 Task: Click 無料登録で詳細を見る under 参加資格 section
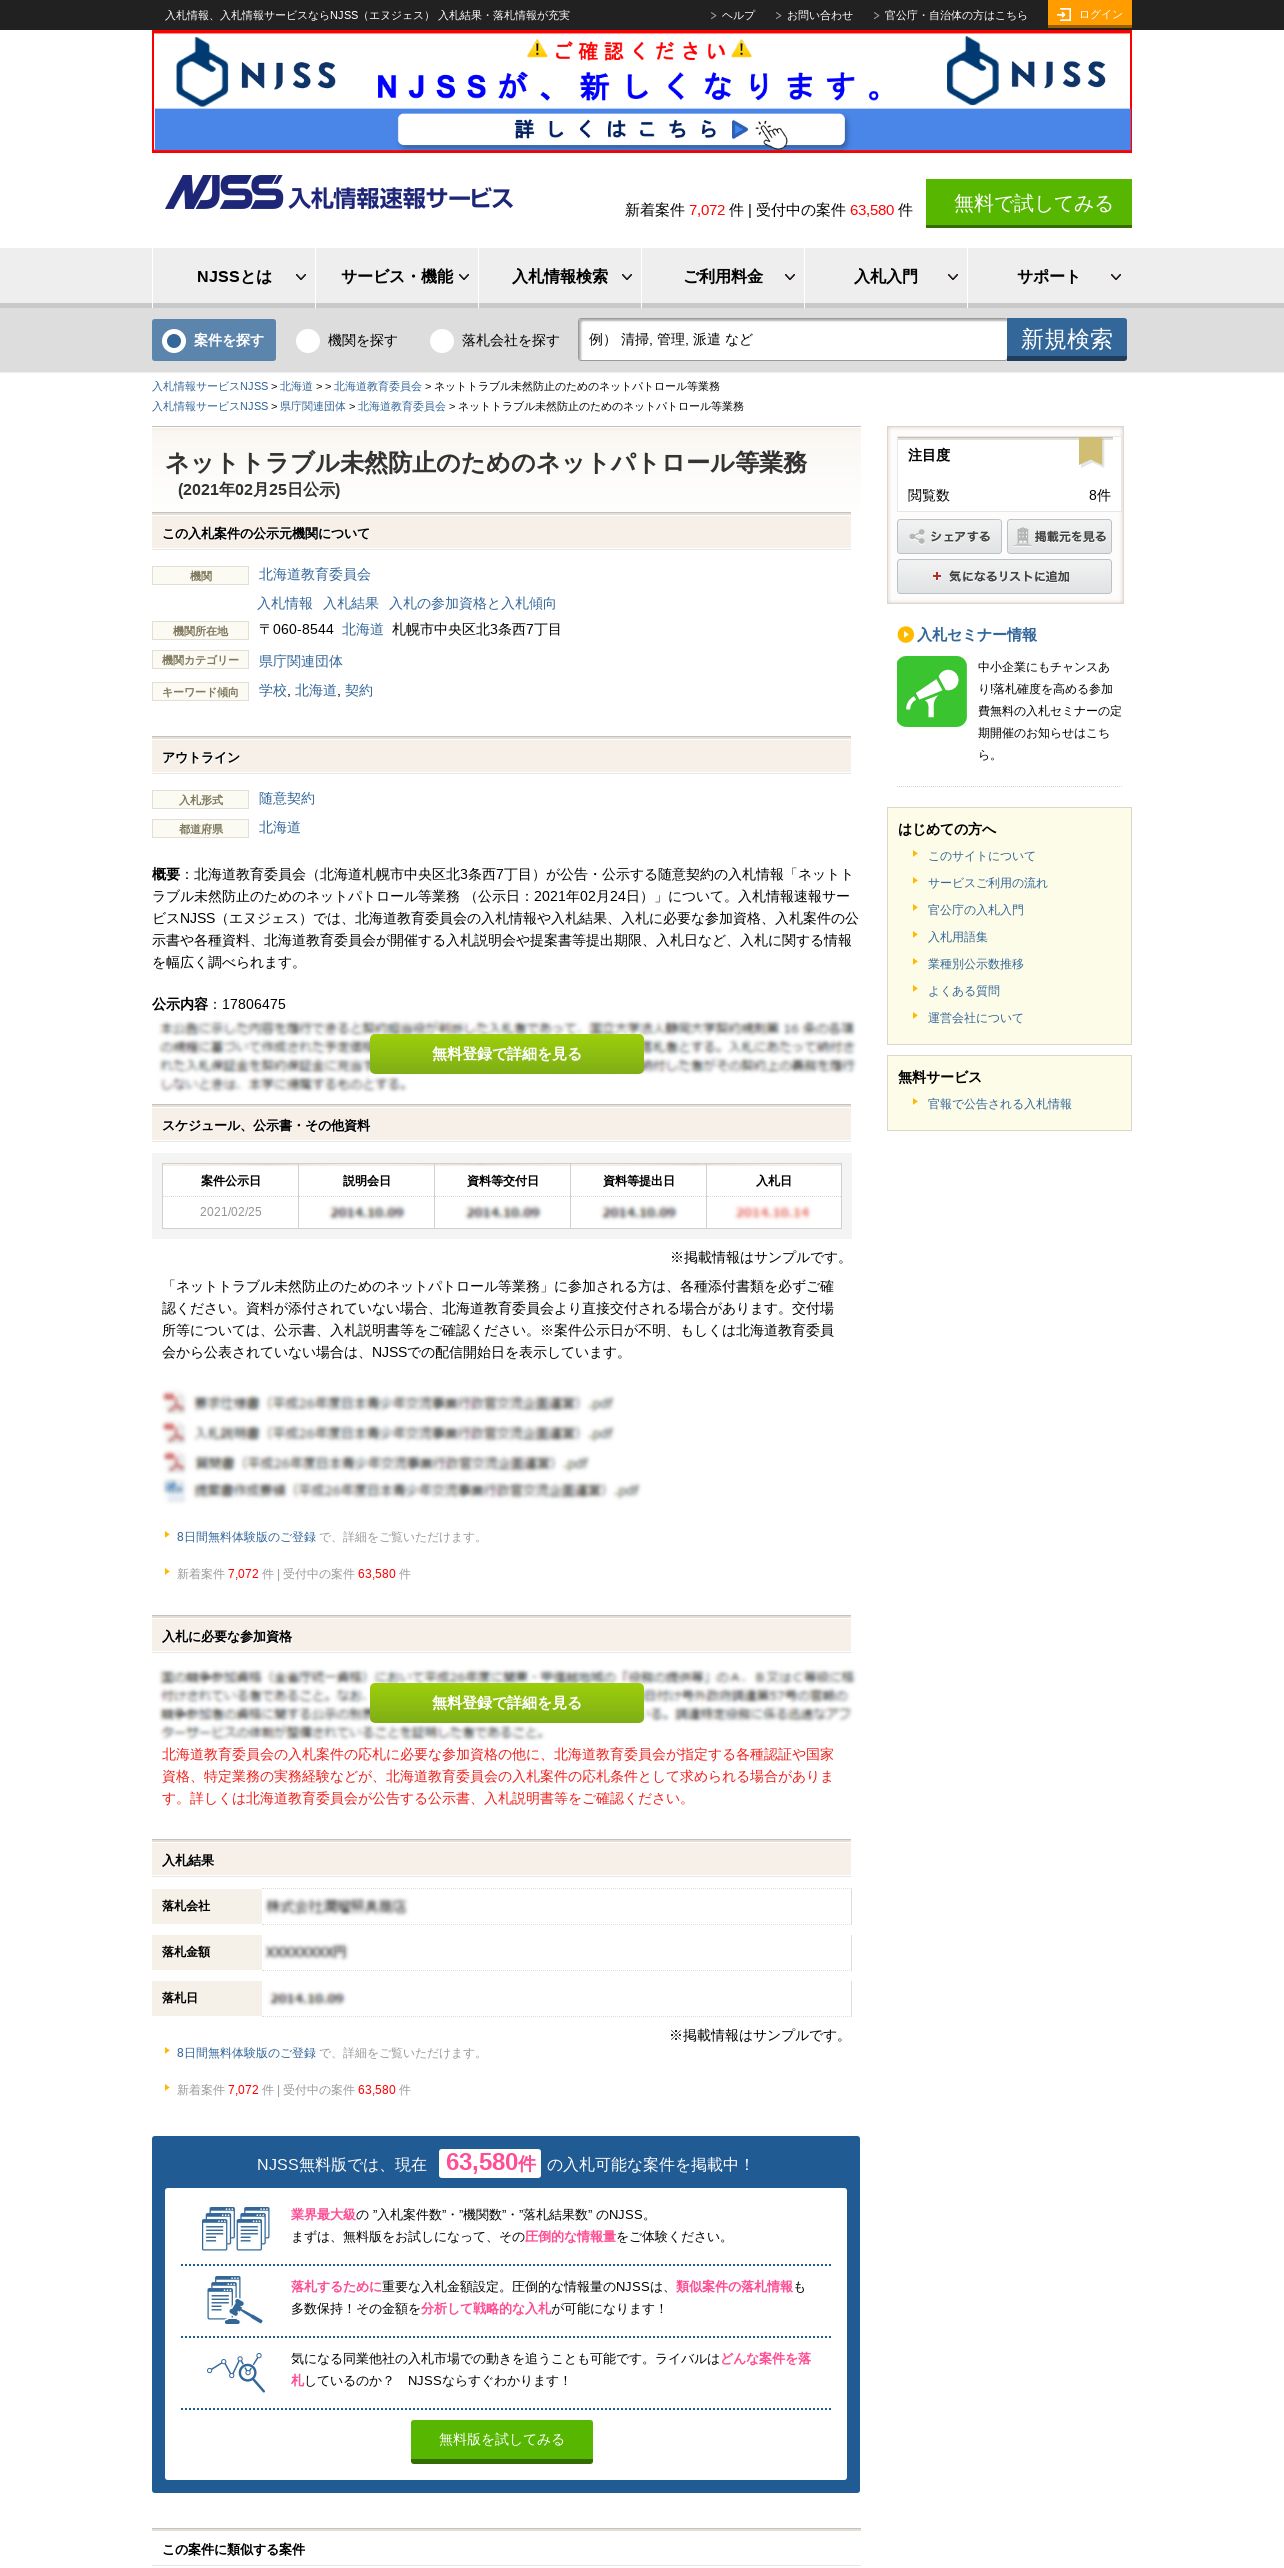click(x=507, y=1703)
